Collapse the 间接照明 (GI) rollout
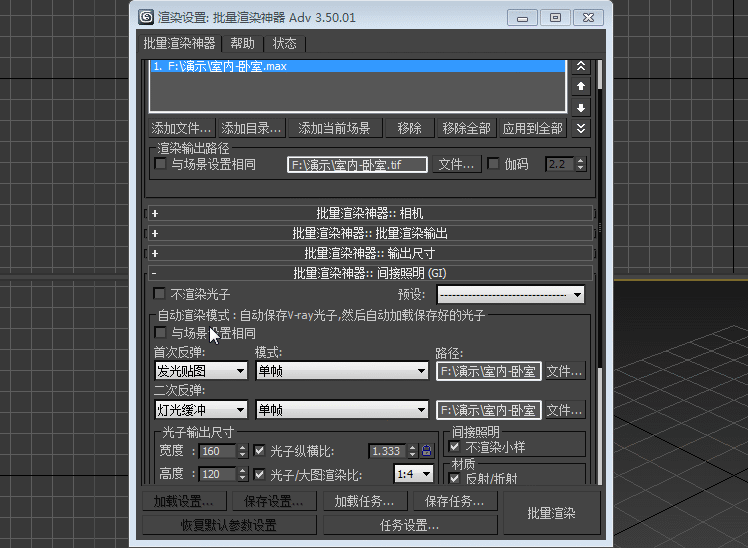Screen dimensions: 748x548 point(370,273)
